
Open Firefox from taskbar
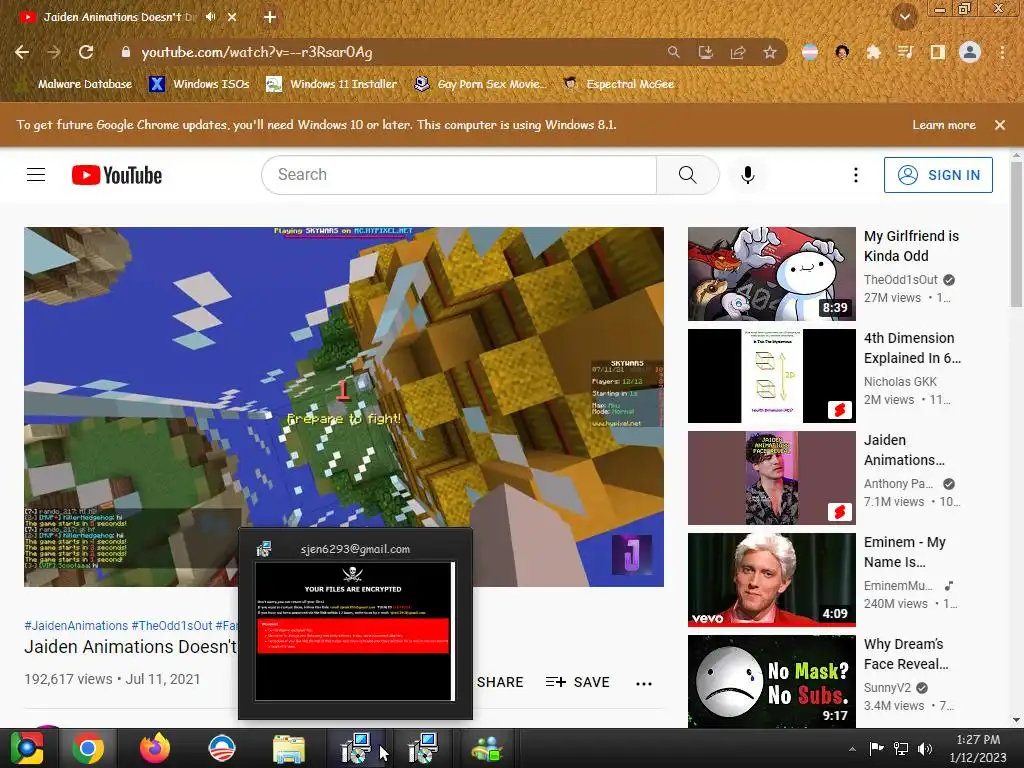(155, 748)
